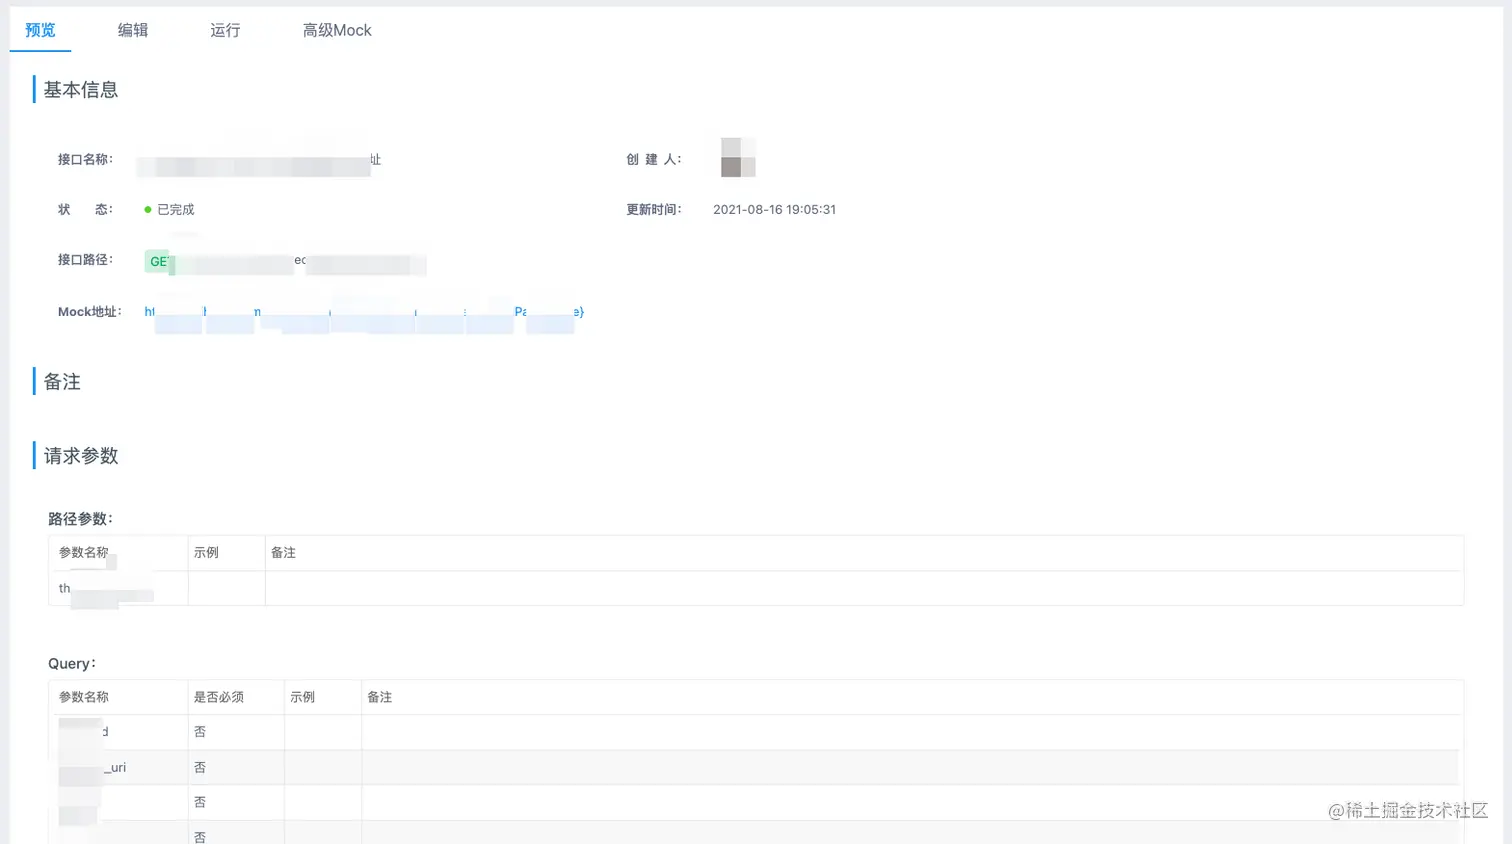
Task: Click the 路径参数 table label
Action: click(79, 518)
